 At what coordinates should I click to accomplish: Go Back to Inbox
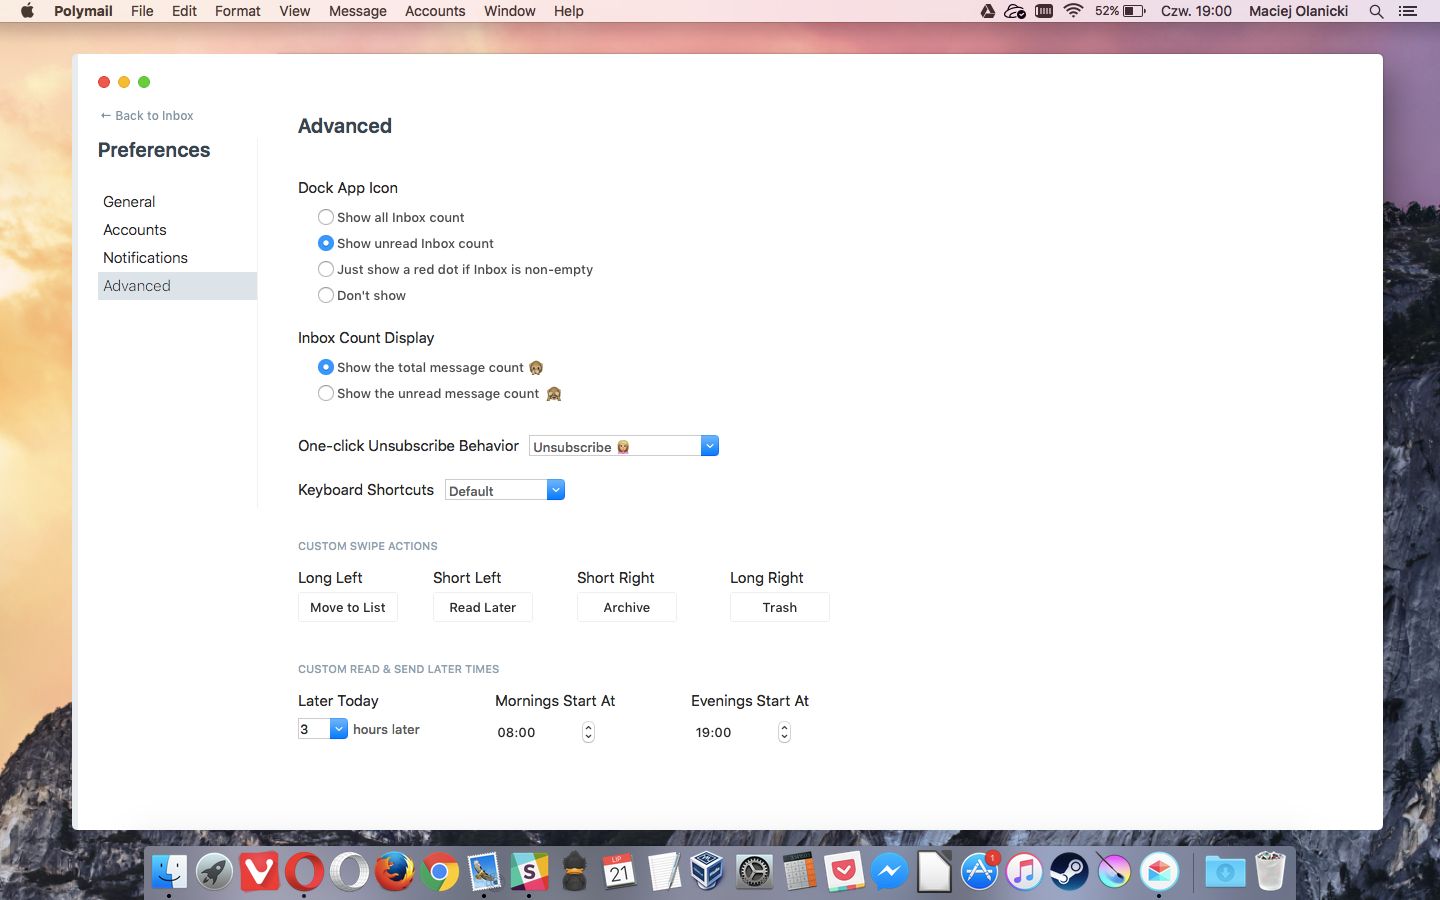pyautogui.click(x=147, y=115)
